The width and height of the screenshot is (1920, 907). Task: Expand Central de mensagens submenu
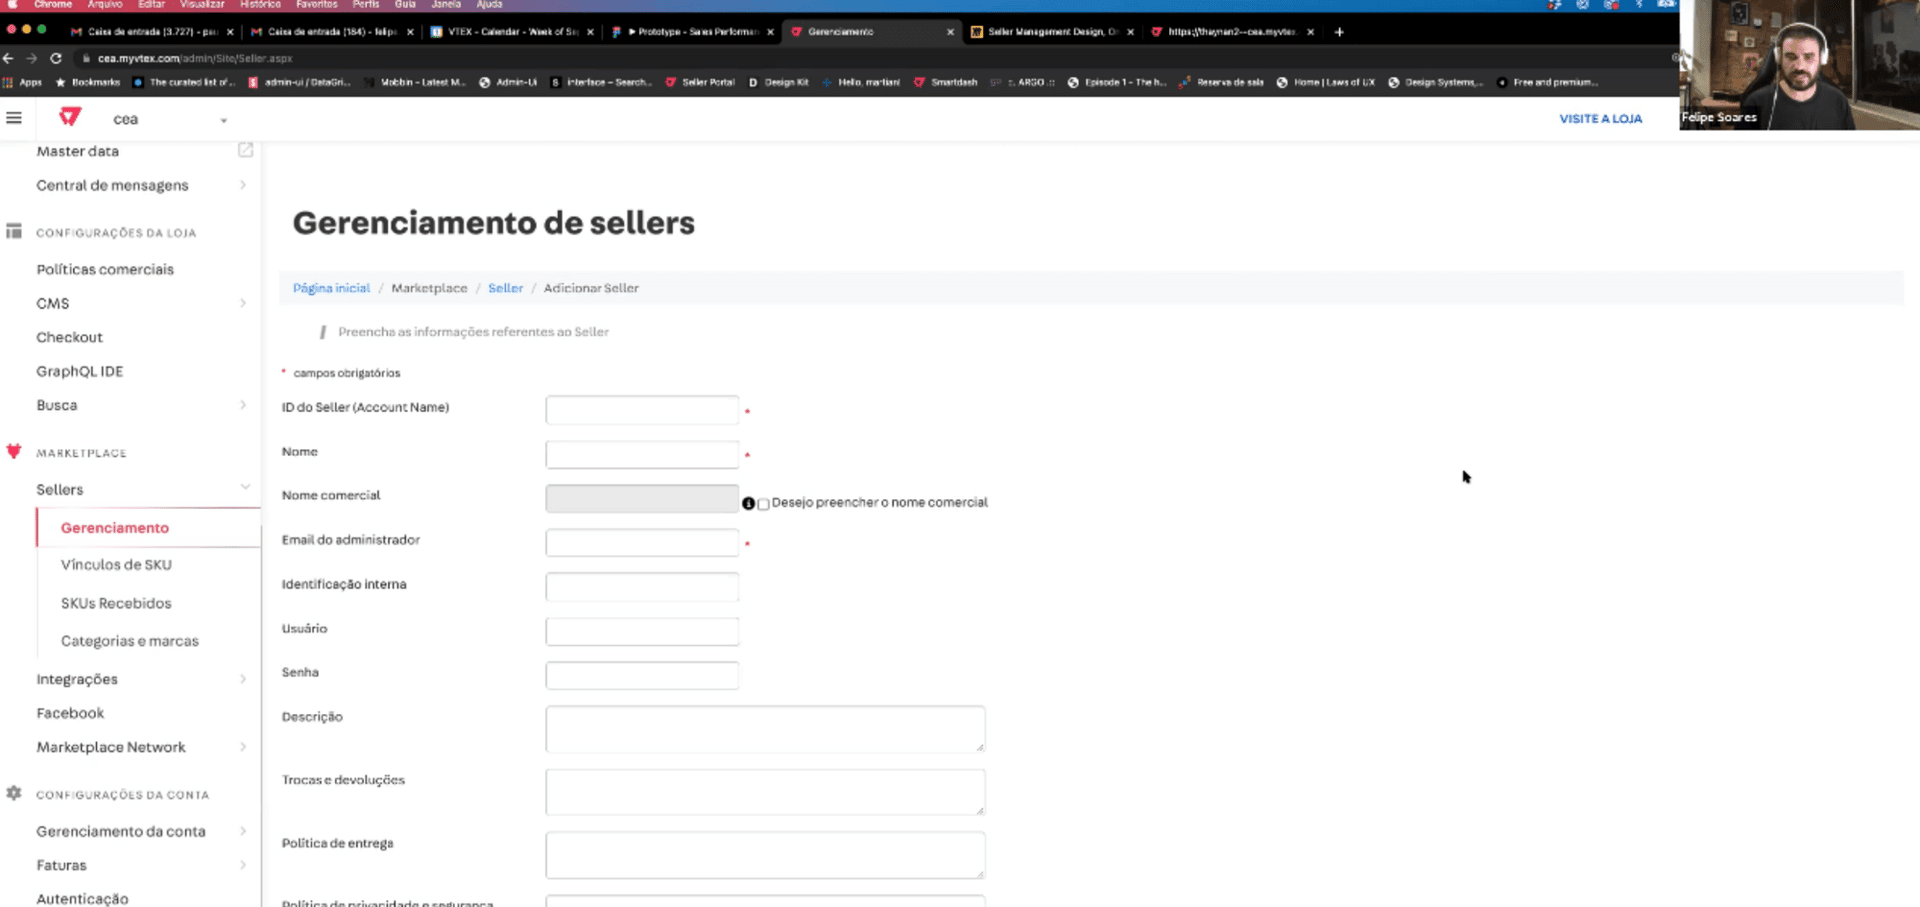(x=243, y=185)
